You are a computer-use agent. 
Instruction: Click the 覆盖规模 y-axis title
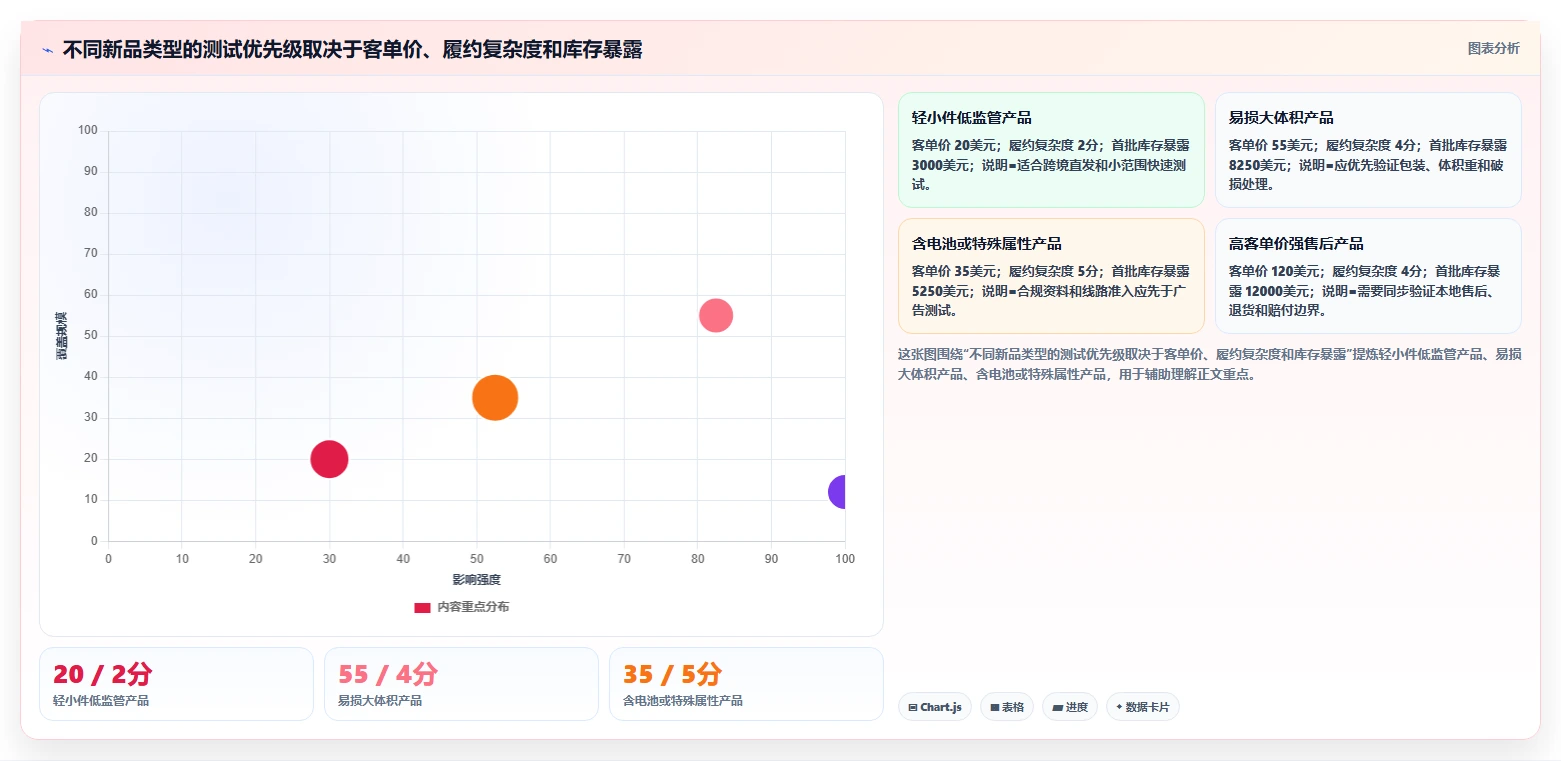click(x=62, y=336)
